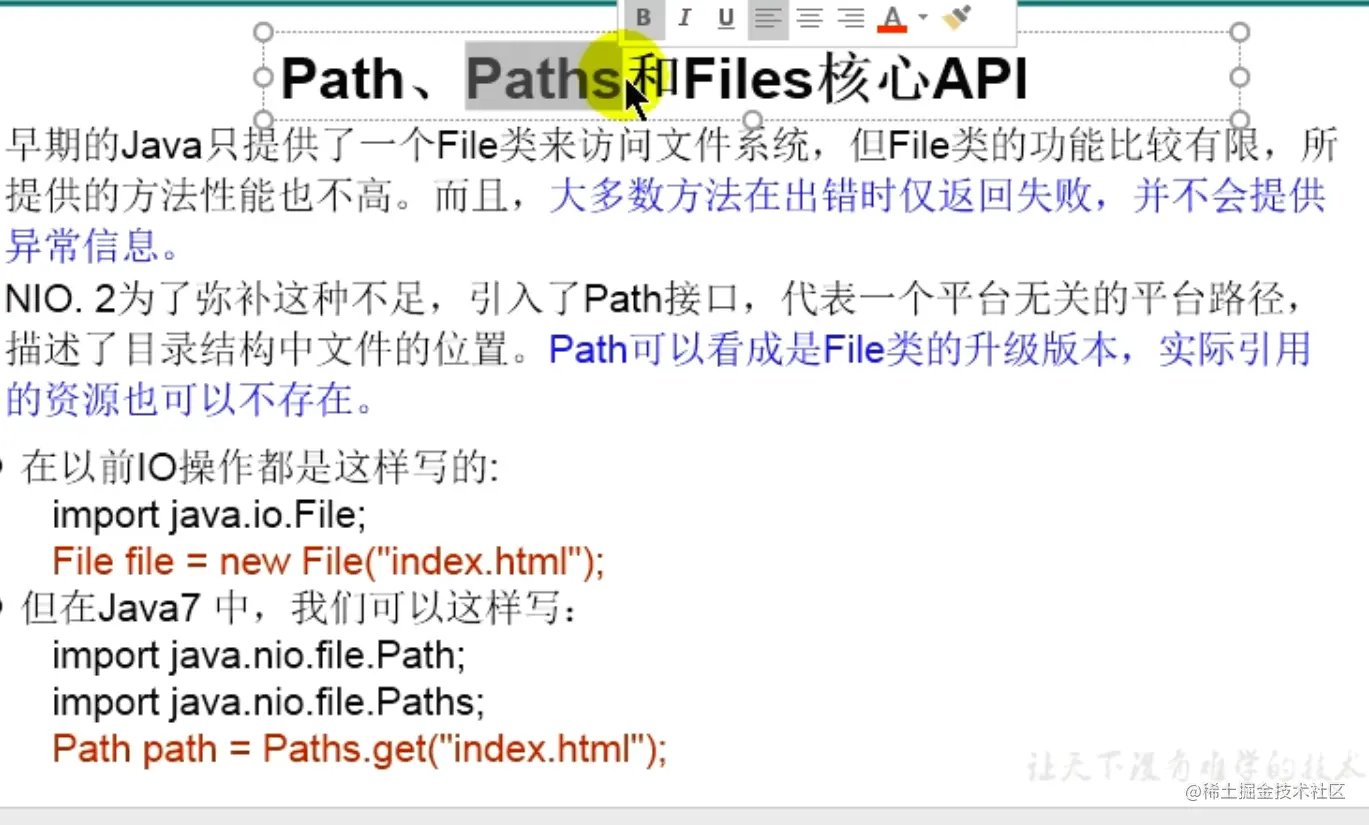Click the bullet line "但在Java7 中，我们可以这样写："
1369x825 pixels.
(300, 609)
